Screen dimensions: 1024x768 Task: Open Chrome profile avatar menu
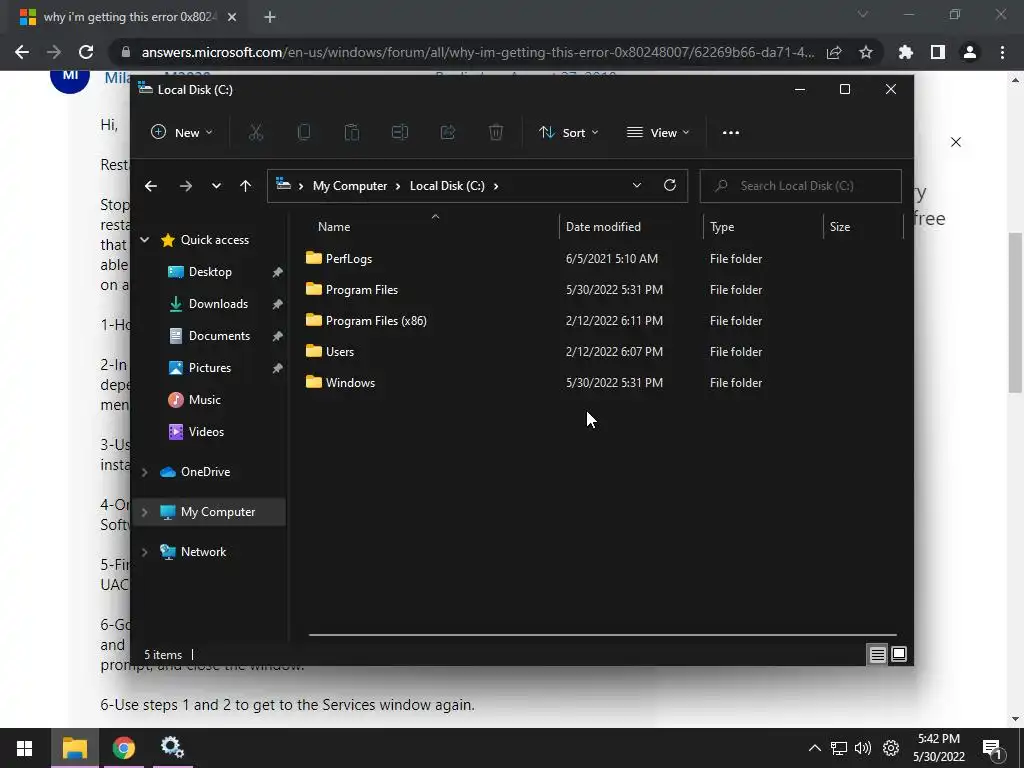click(970, 52)
